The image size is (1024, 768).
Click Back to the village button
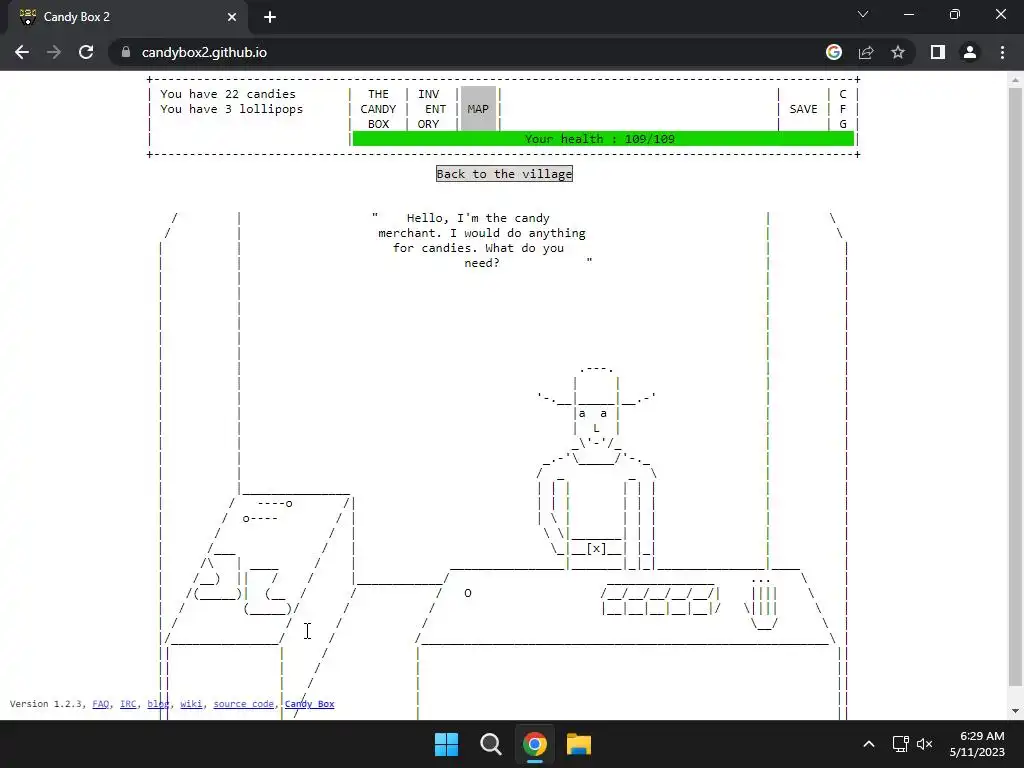(x=504, y=174)
